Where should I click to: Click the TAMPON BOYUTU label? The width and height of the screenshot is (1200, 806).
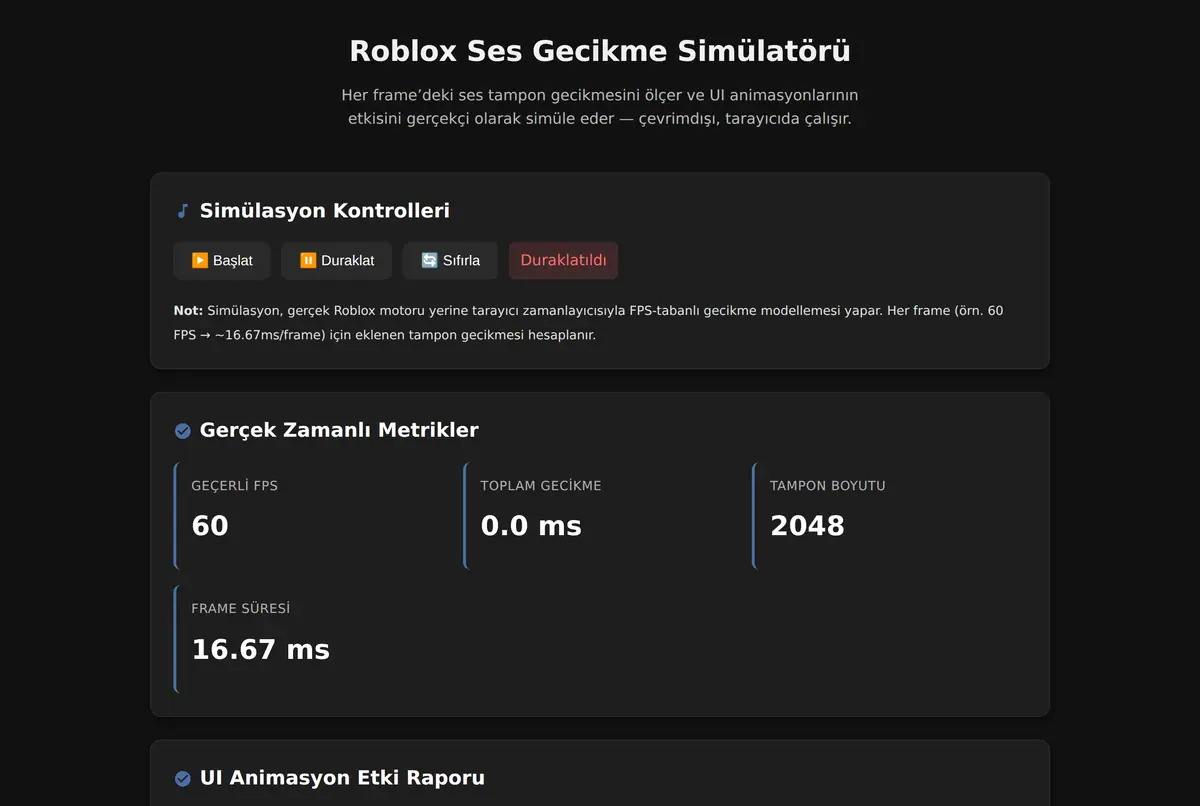[x=828, y=486]
